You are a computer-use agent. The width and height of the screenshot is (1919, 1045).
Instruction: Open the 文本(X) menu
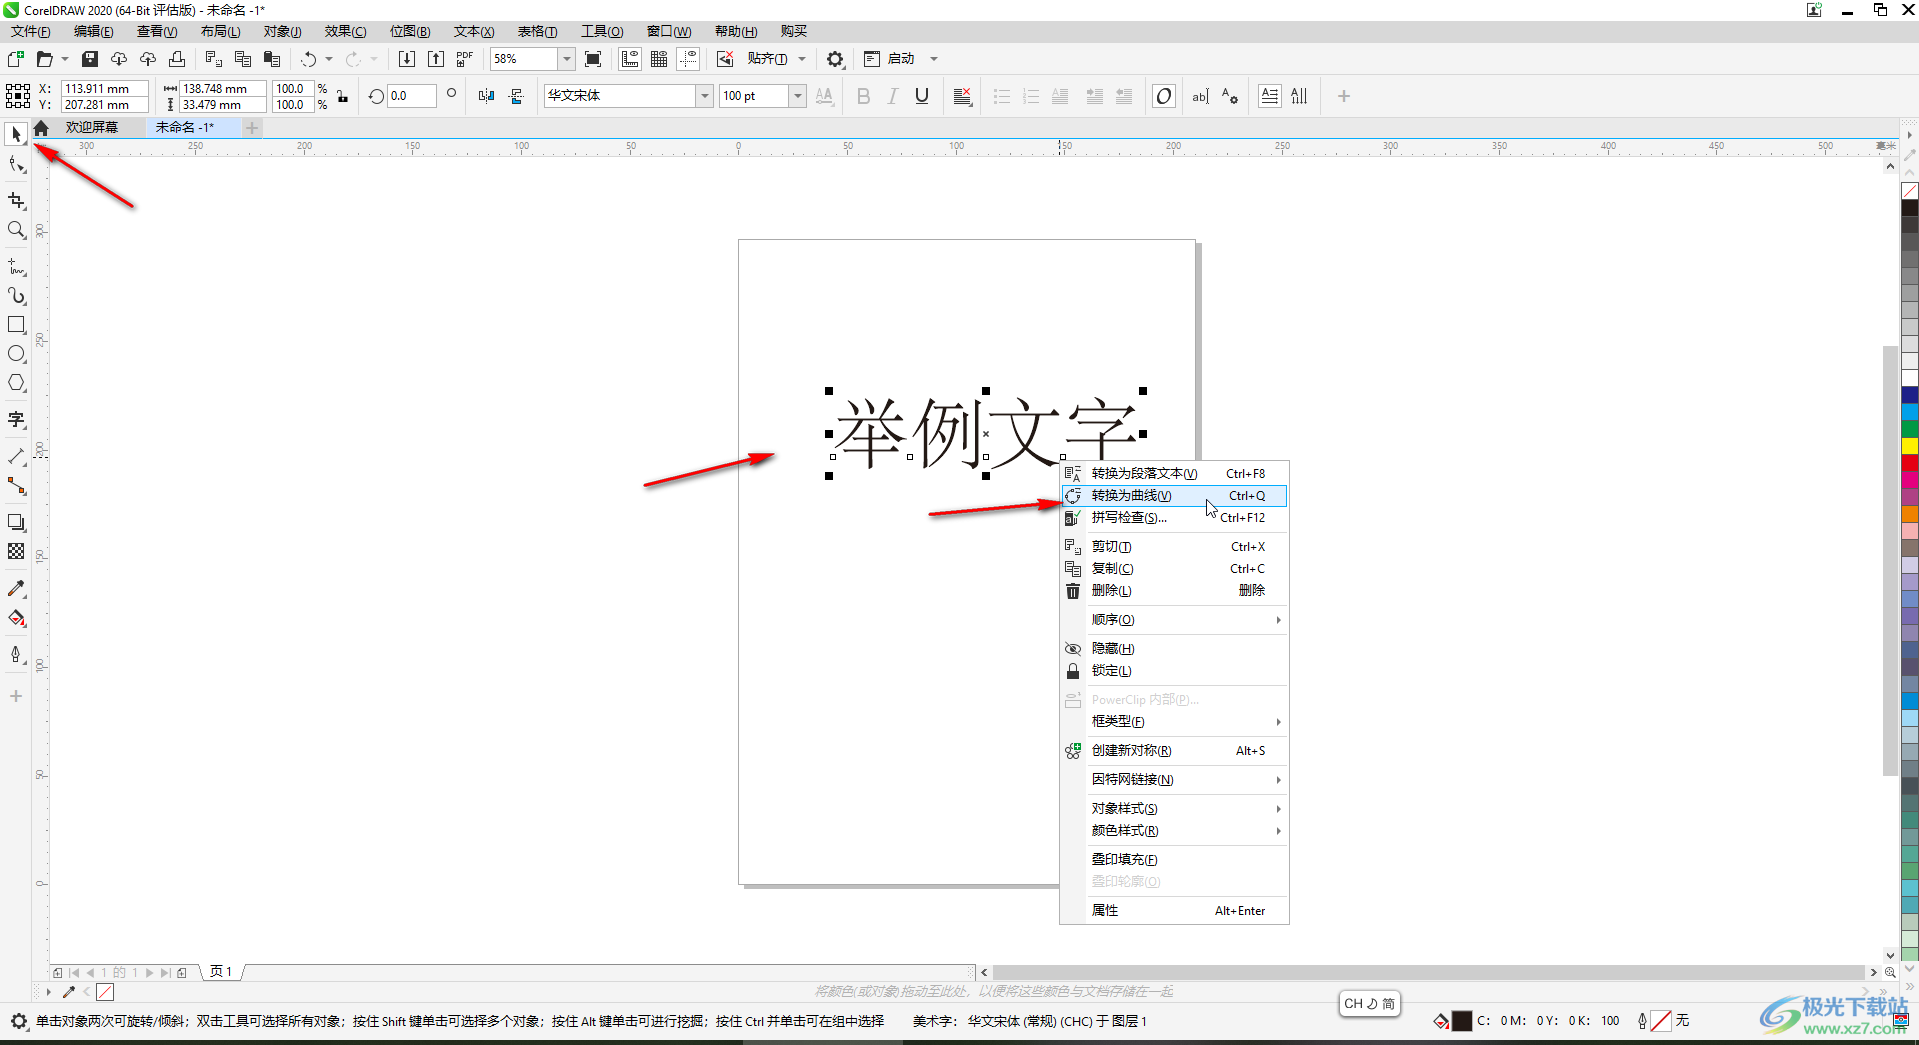coord(473,31)
